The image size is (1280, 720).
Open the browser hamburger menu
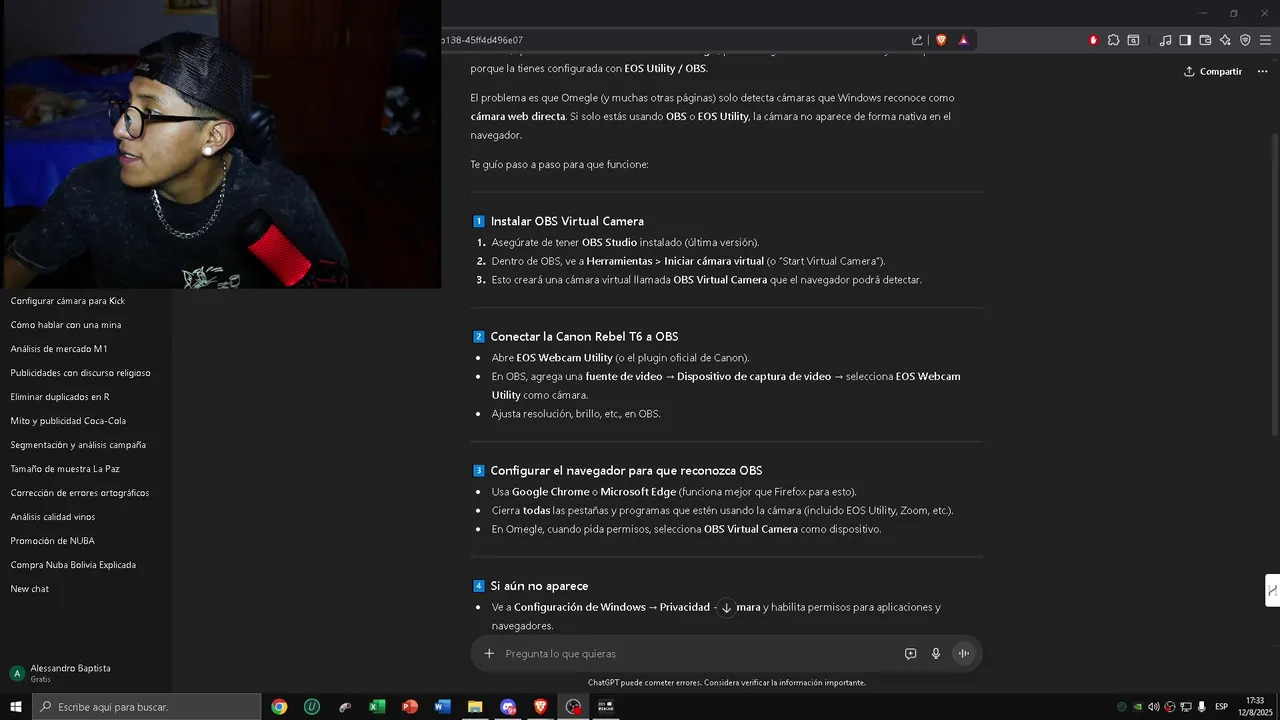[1266, 40]
